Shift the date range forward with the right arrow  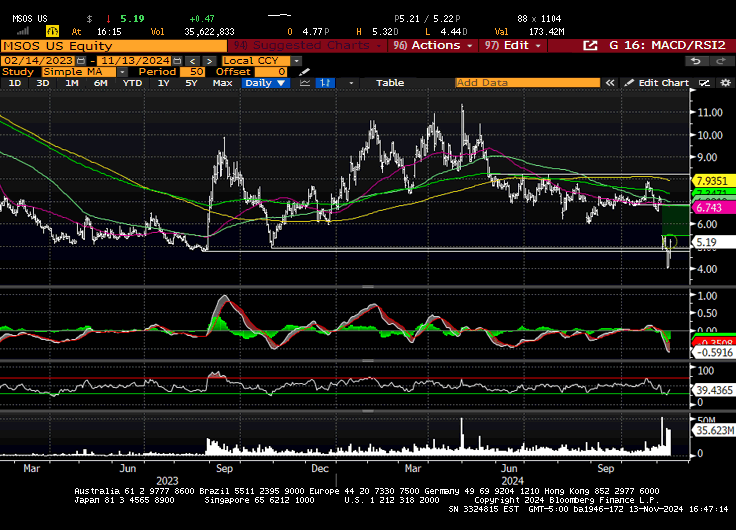209,61
